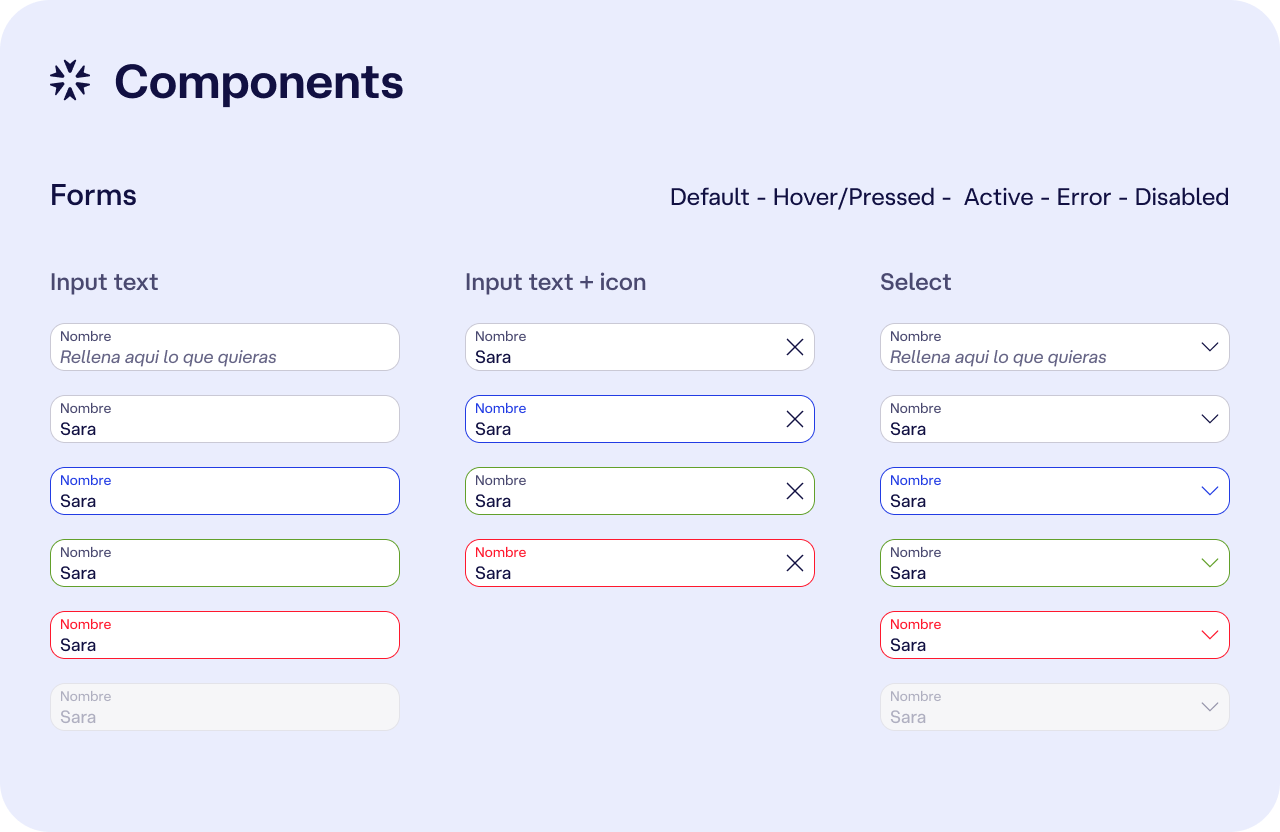Click the red-bordered error text input
Viewport: 1280px width, 832px height.
pyautogui.click(x=225, y=635)
